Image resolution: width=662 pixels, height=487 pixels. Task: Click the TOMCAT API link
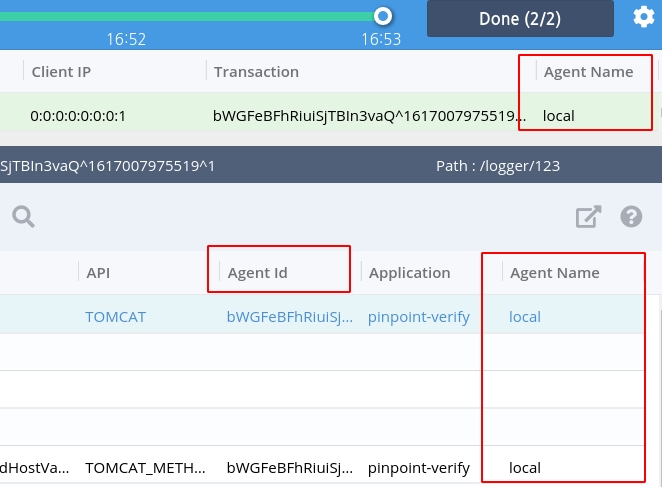[x=115, y=317]
